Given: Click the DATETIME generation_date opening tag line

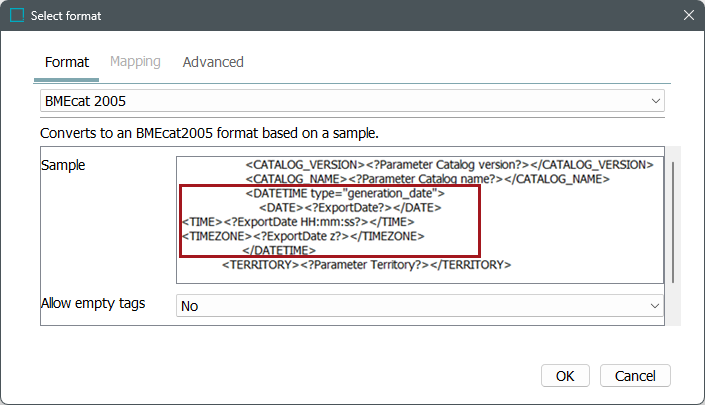Looking at the screenshot, I should pyautogui.click(x=345, y=192).
